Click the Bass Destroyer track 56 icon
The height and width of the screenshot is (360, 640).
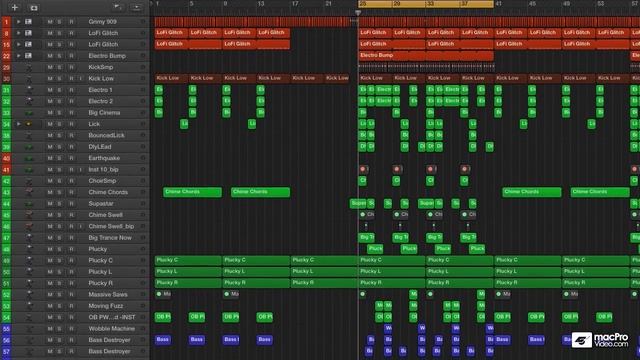(29, 340)
